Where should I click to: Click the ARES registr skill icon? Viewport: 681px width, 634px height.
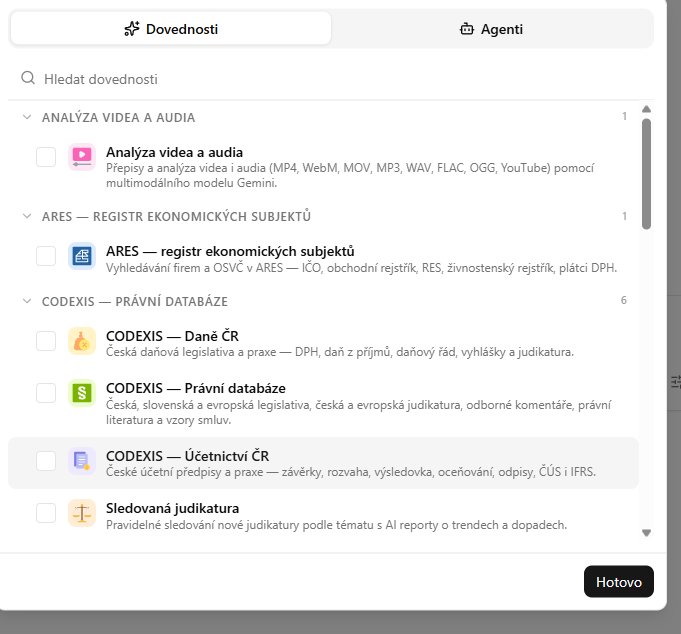click(82, 256)
